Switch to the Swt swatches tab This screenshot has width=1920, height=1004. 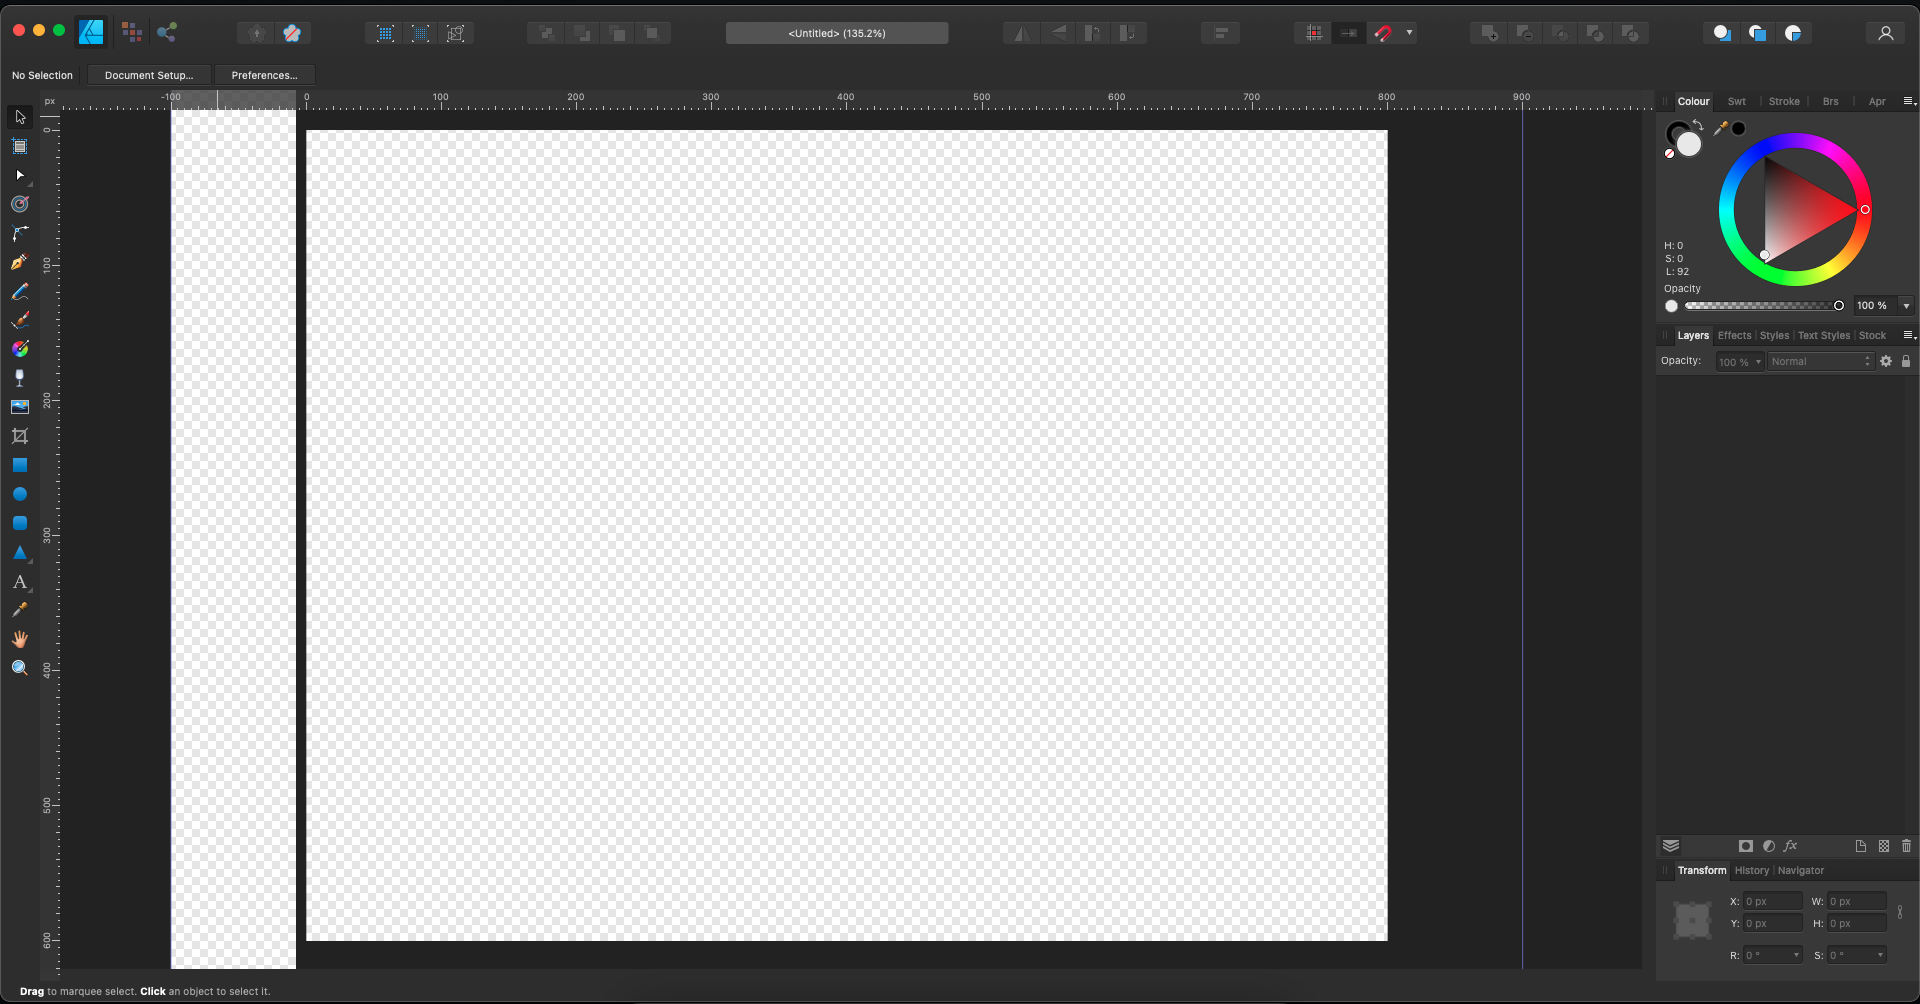[x=1737, y=102]
